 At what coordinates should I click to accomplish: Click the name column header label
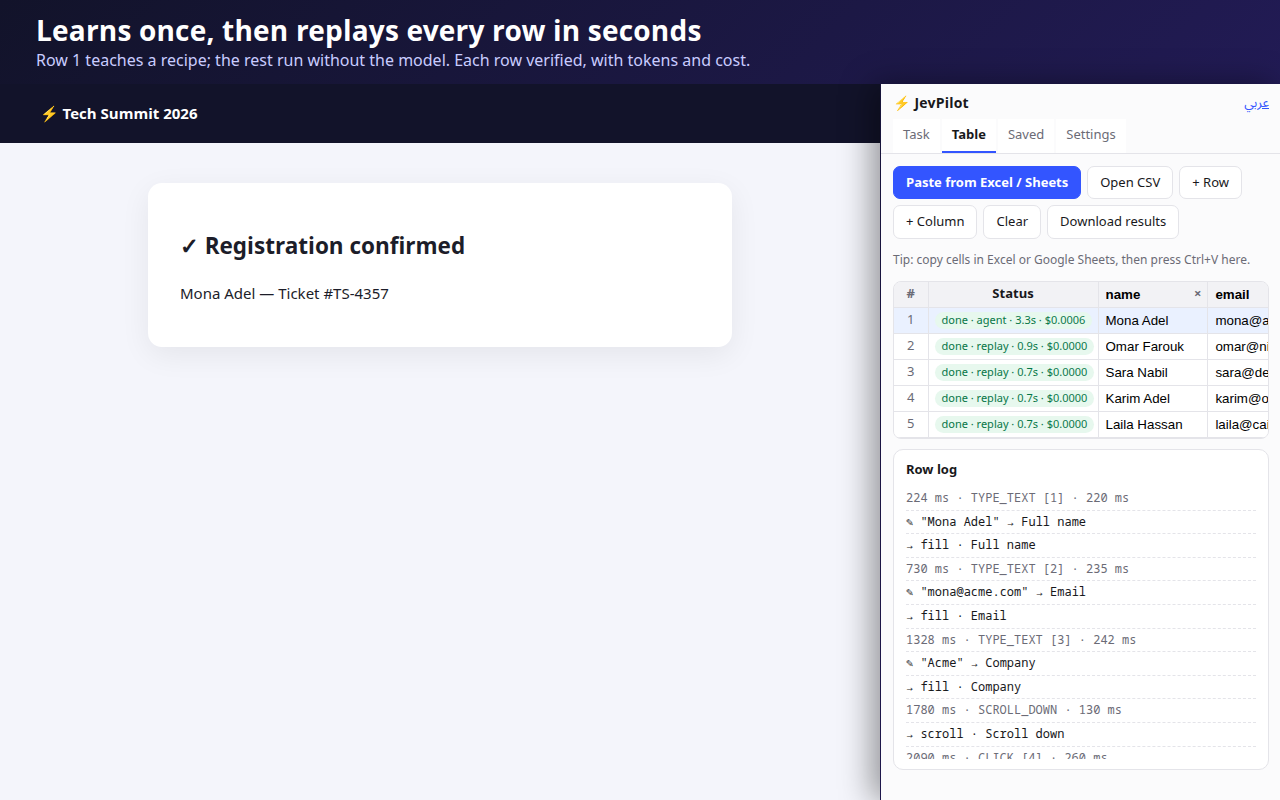(1123, 295)
